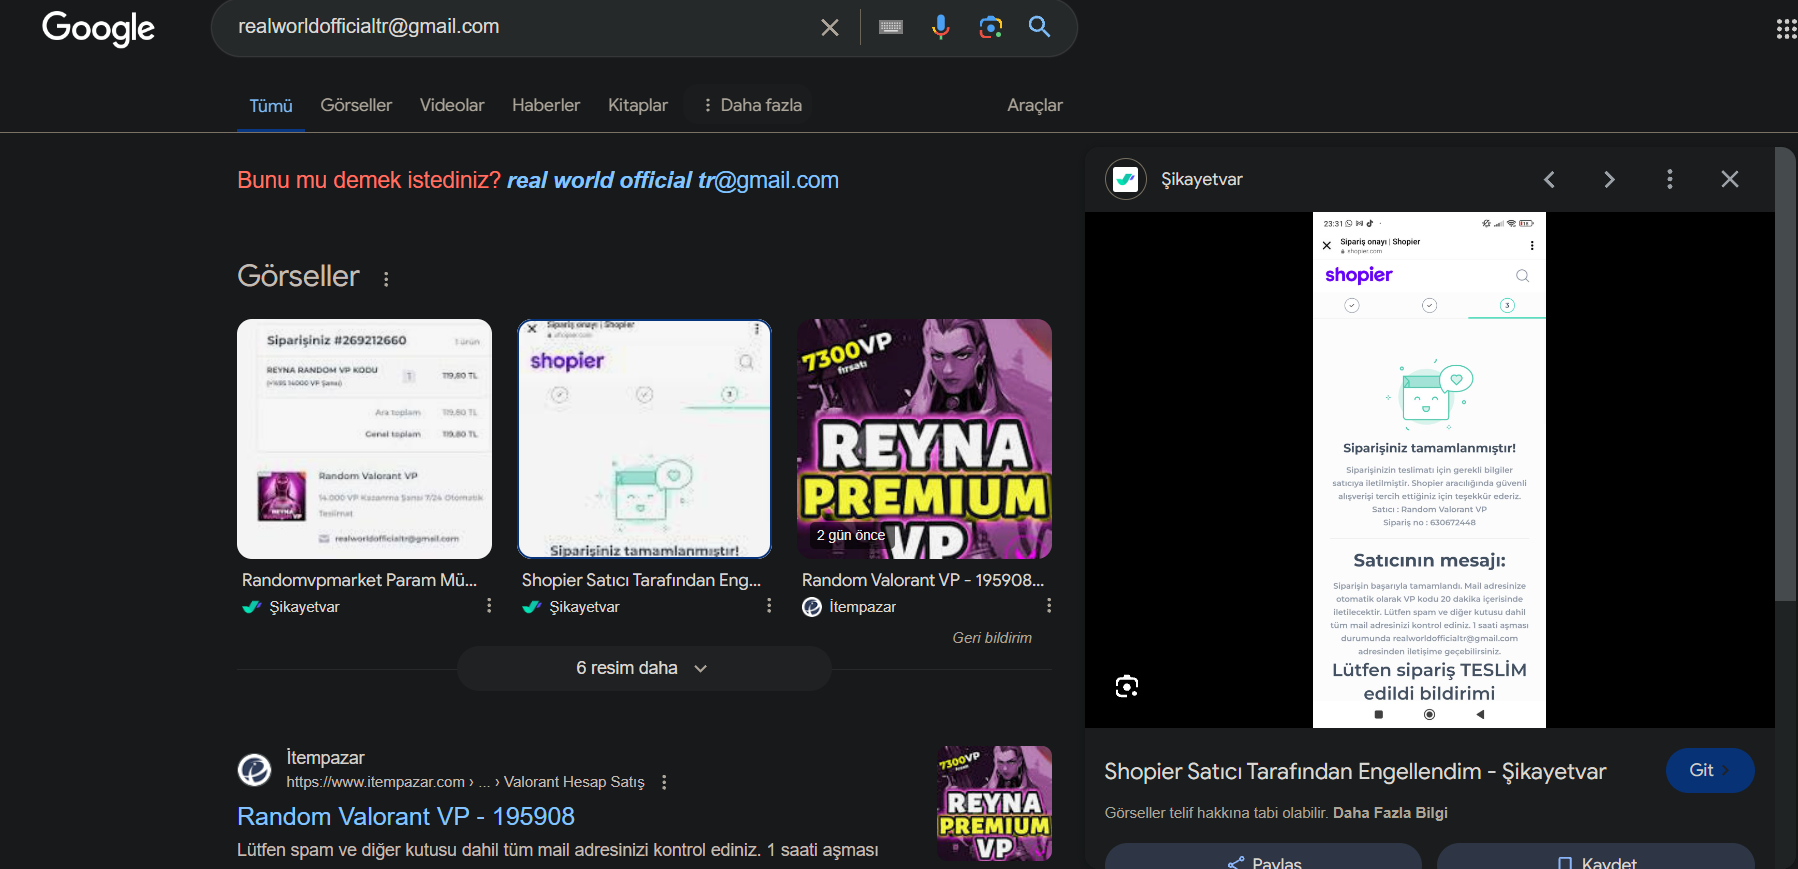Open the Randomvpmarket Param Mü... image title
This screenshot has height=869, width=1798.
pyautogui.click(x=360, y=580)
